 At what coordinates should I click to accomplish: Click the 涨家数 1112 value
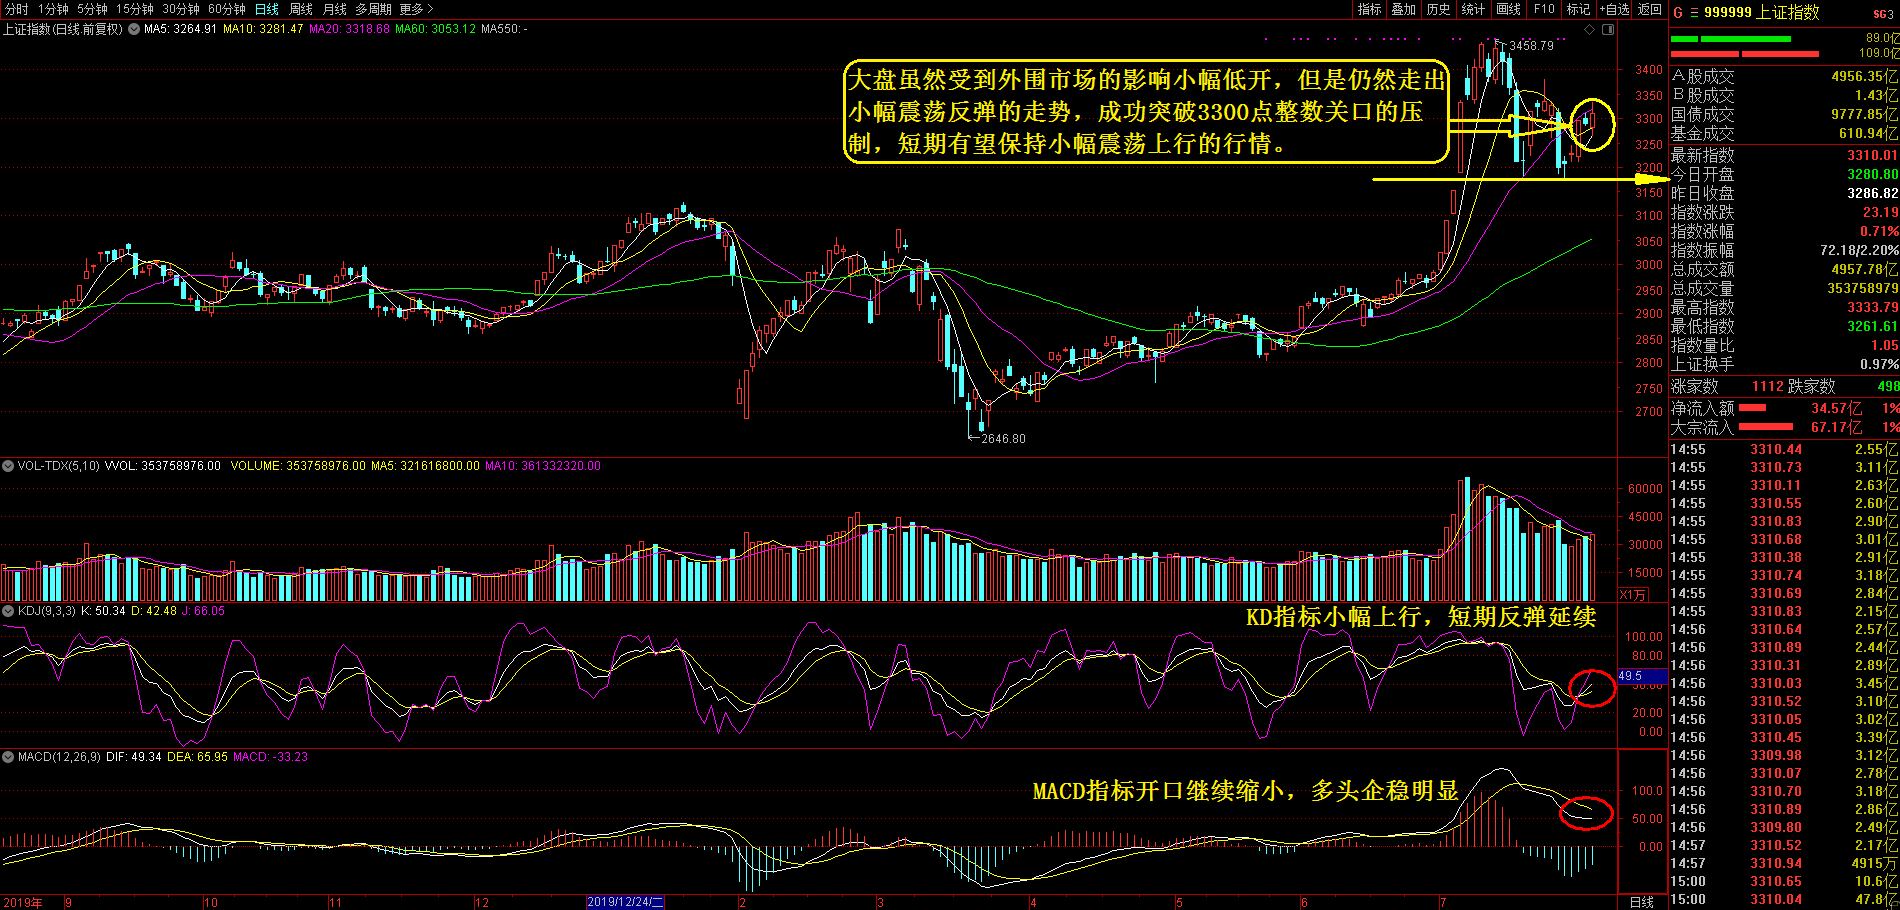[x=1768, y=386]
